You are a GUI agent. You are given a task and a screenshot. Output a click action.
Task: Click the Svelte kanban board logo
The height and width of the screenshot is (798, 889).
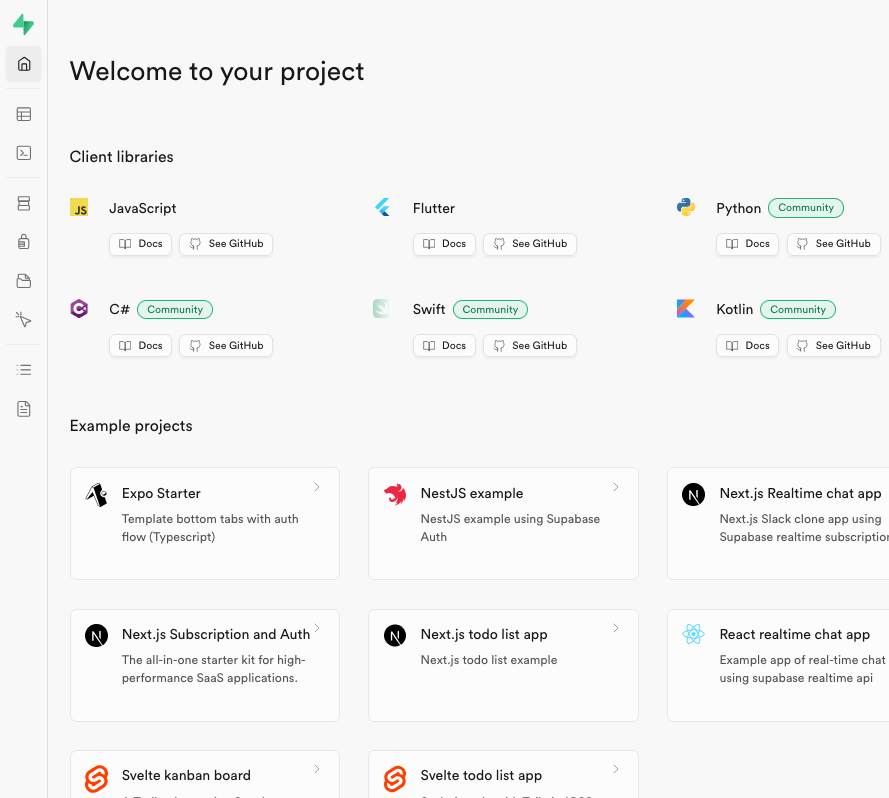point(96,779)
